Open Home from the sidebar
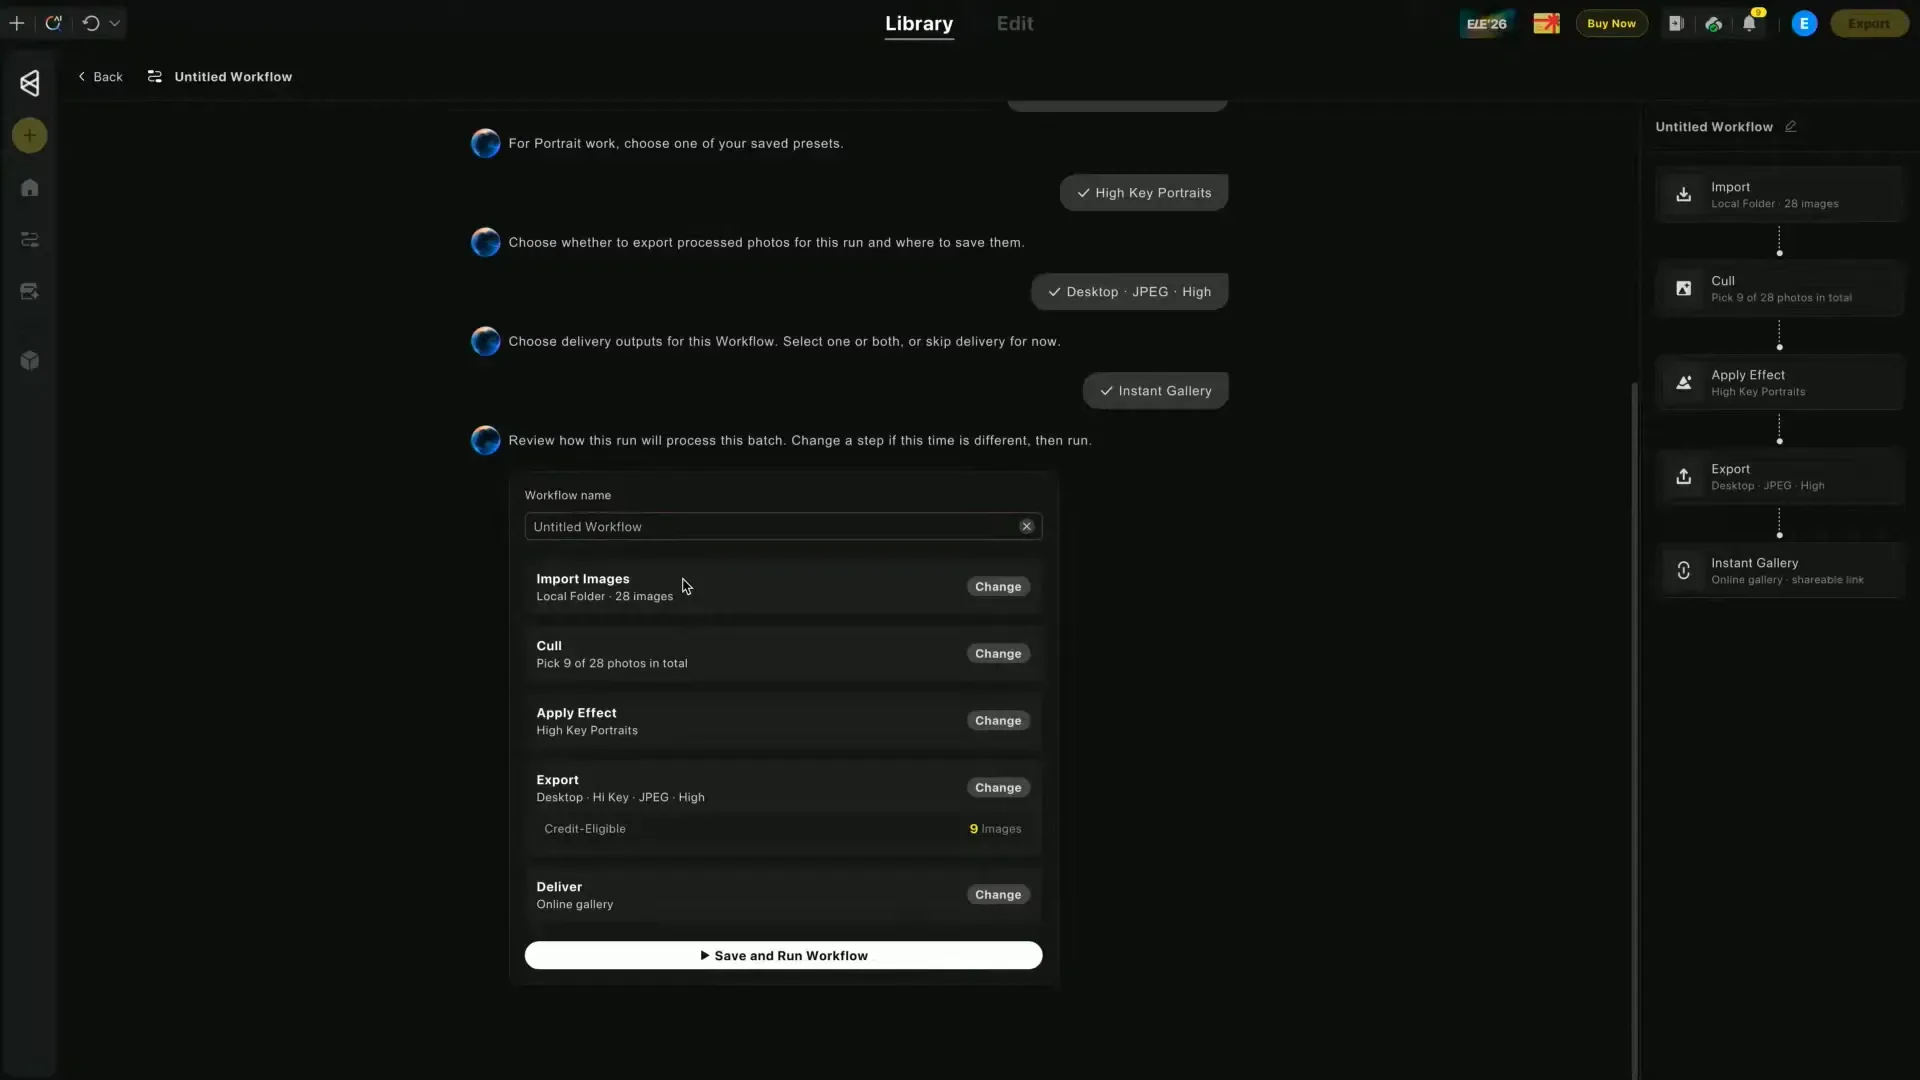 point(30,188)
